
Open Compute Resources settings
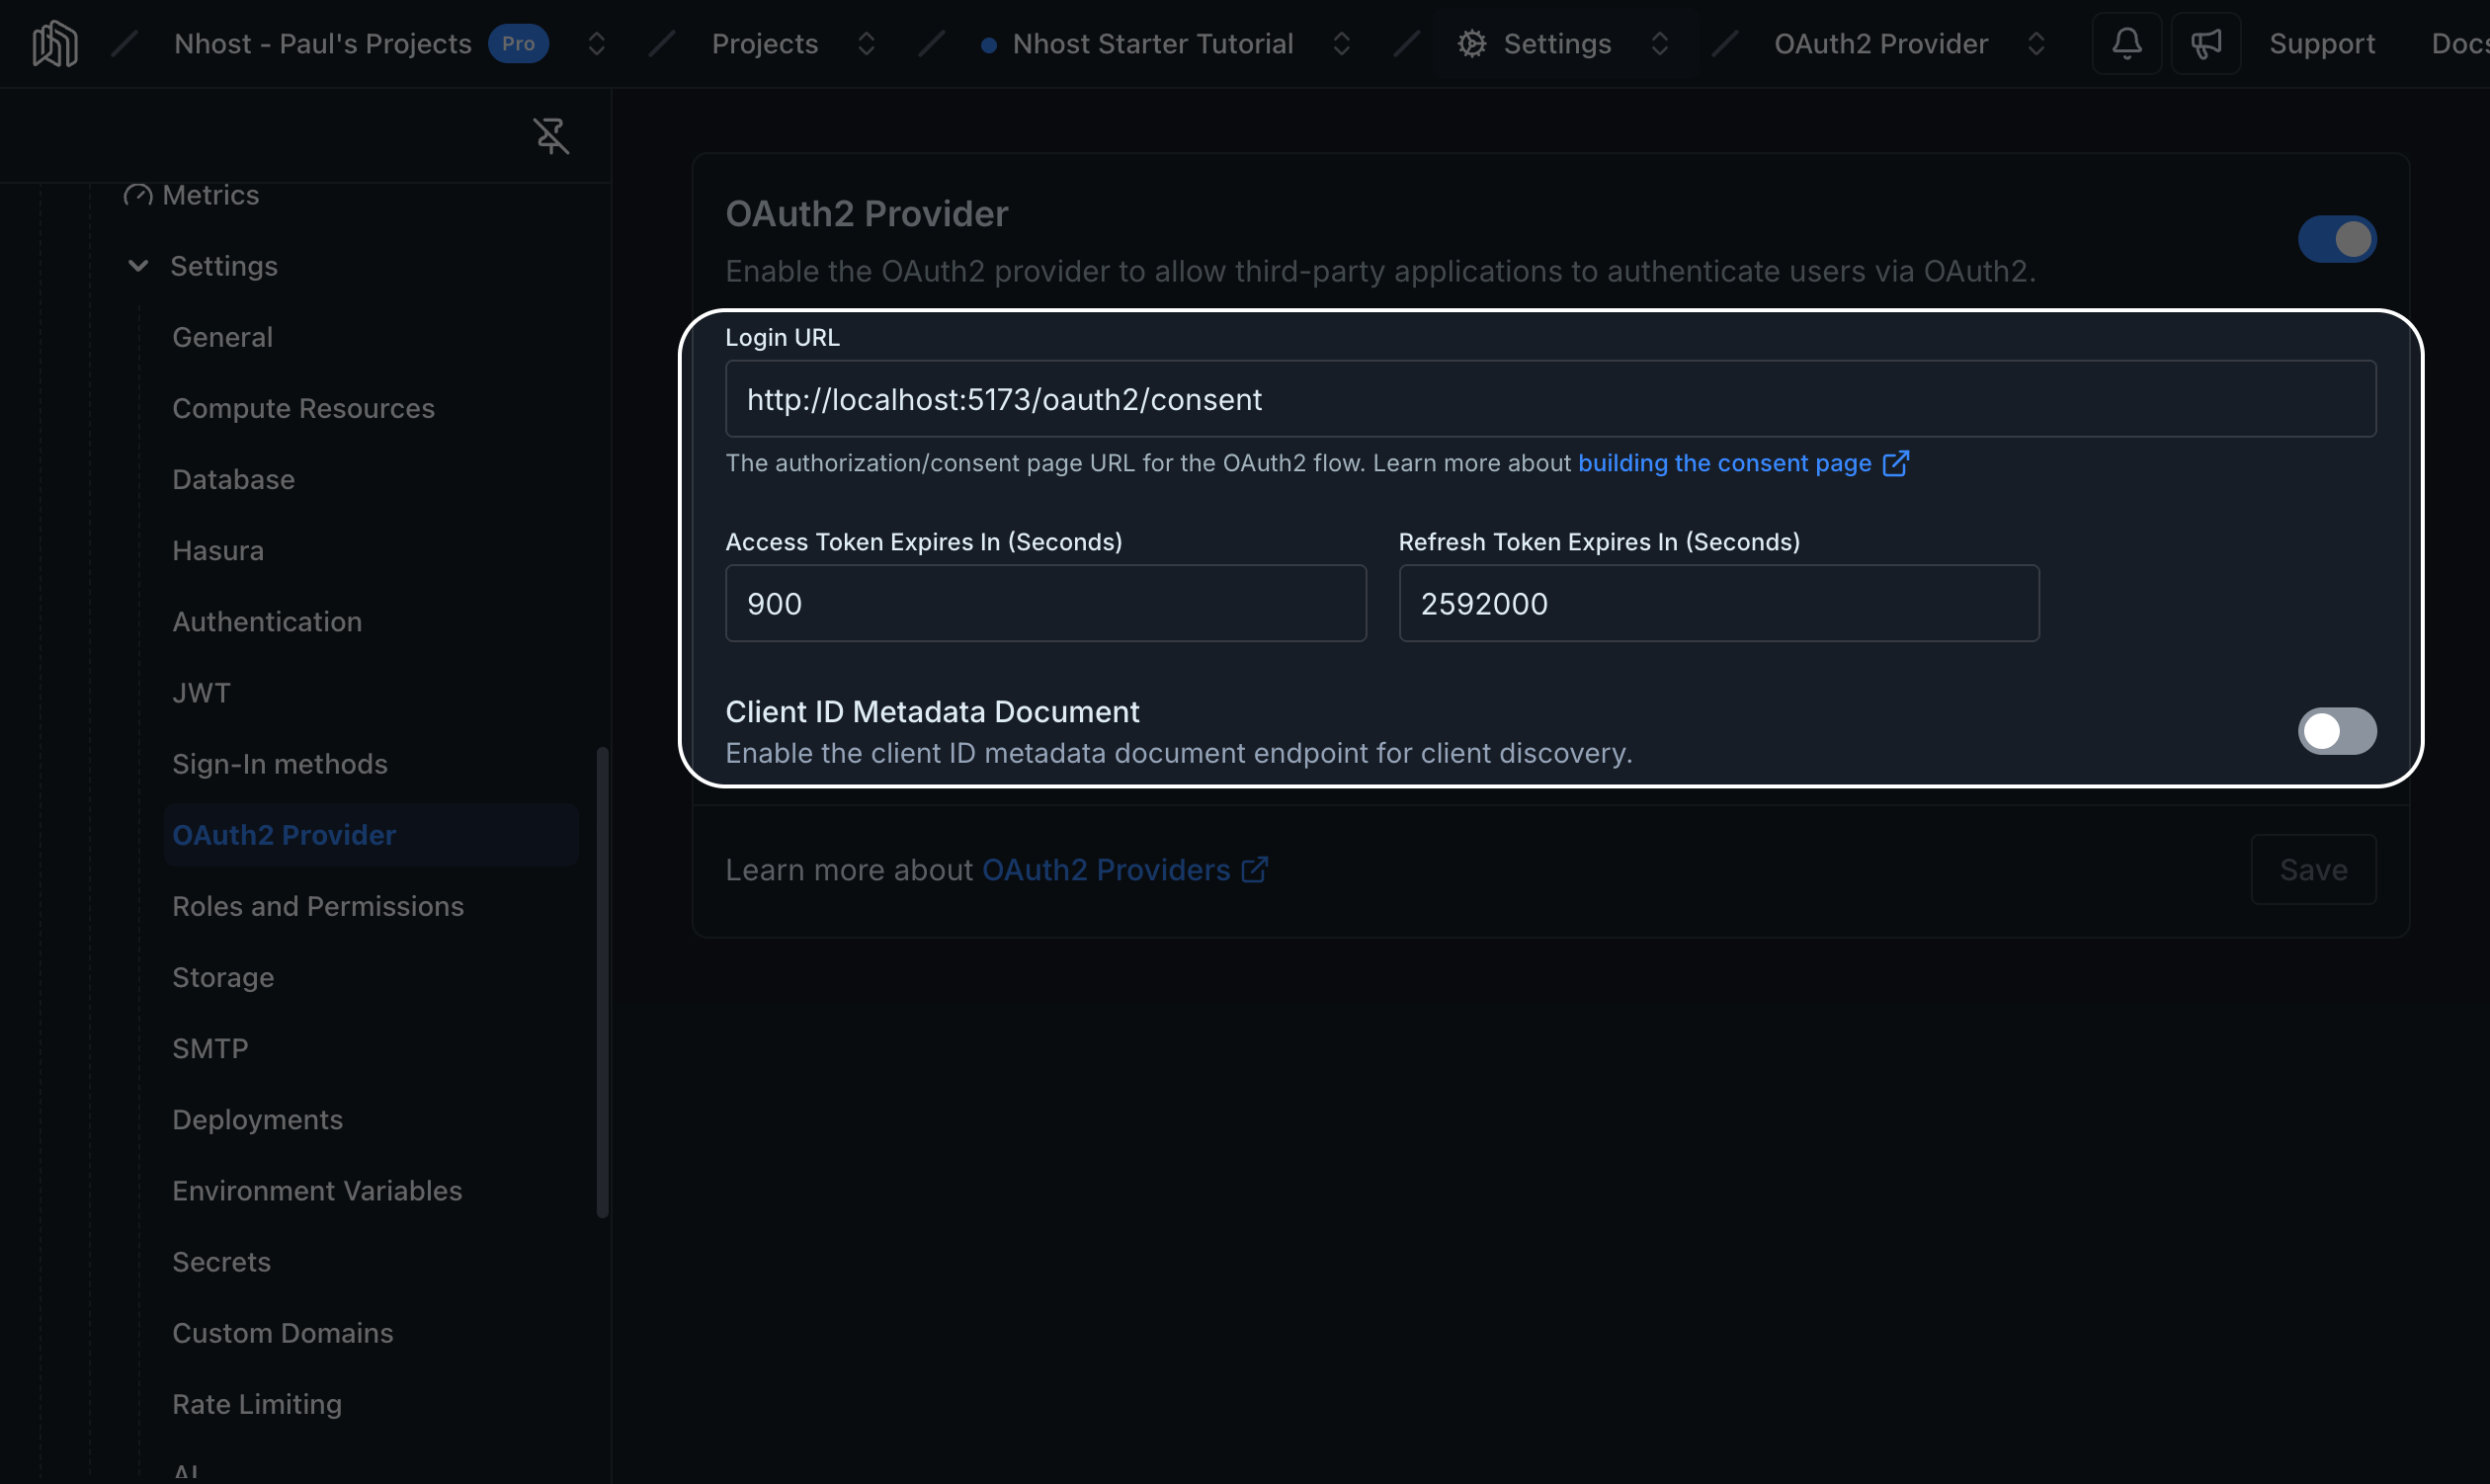pos(303,408)
